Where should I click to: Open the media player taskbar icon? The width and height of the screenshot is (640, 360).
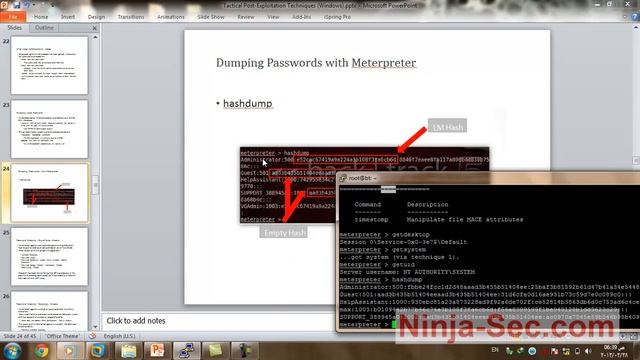click(69, 351)
